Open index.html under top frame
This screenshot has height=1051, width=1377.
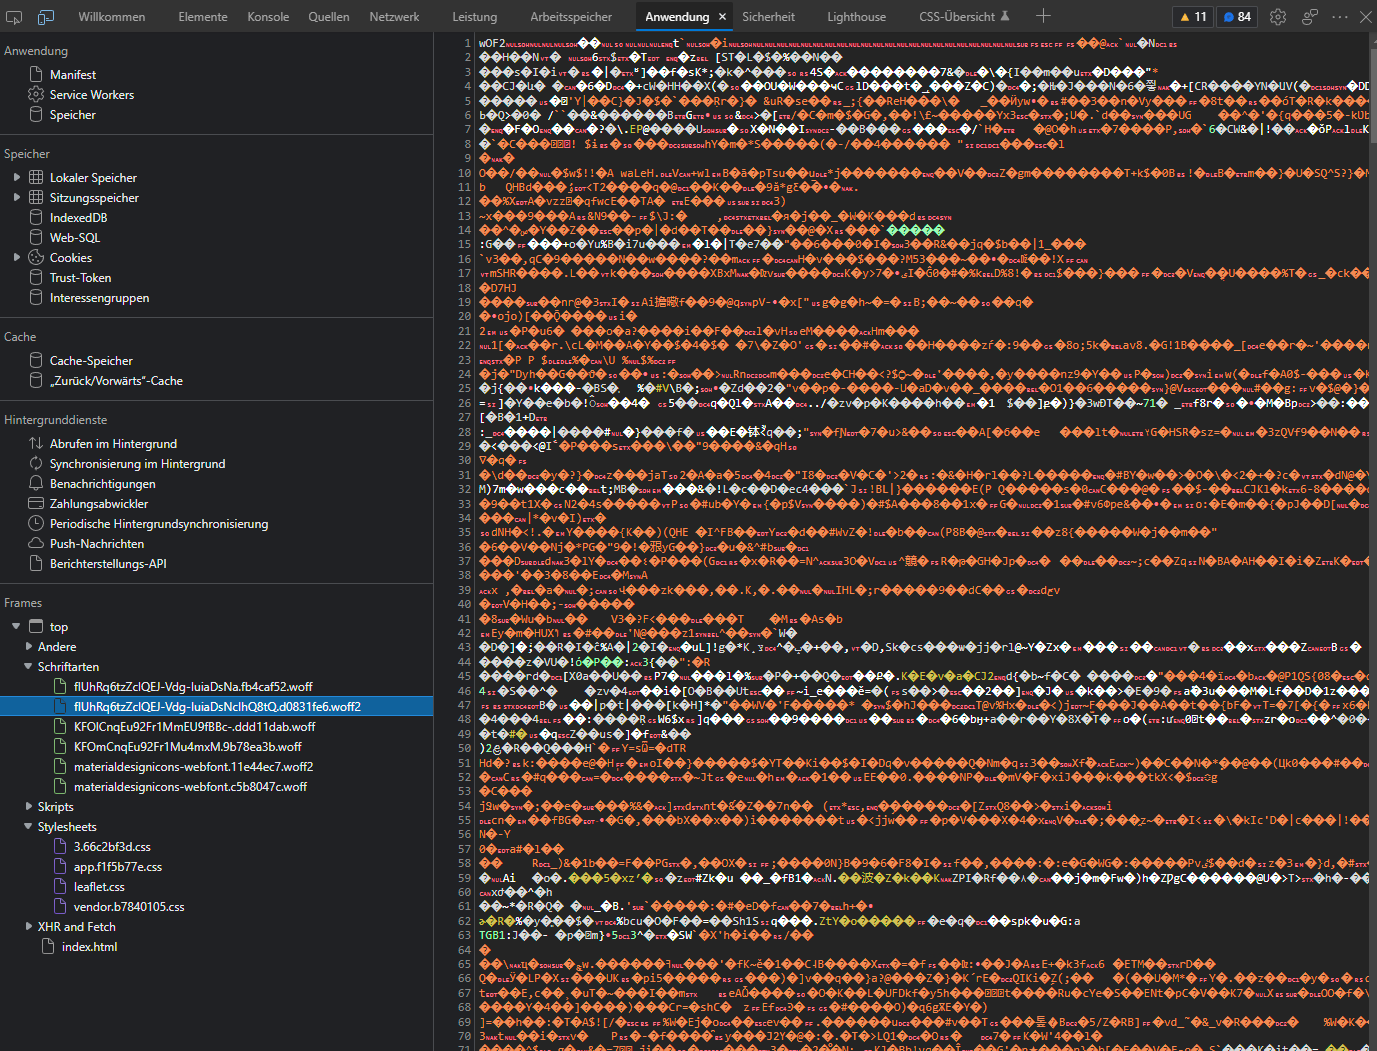(89, 947)
